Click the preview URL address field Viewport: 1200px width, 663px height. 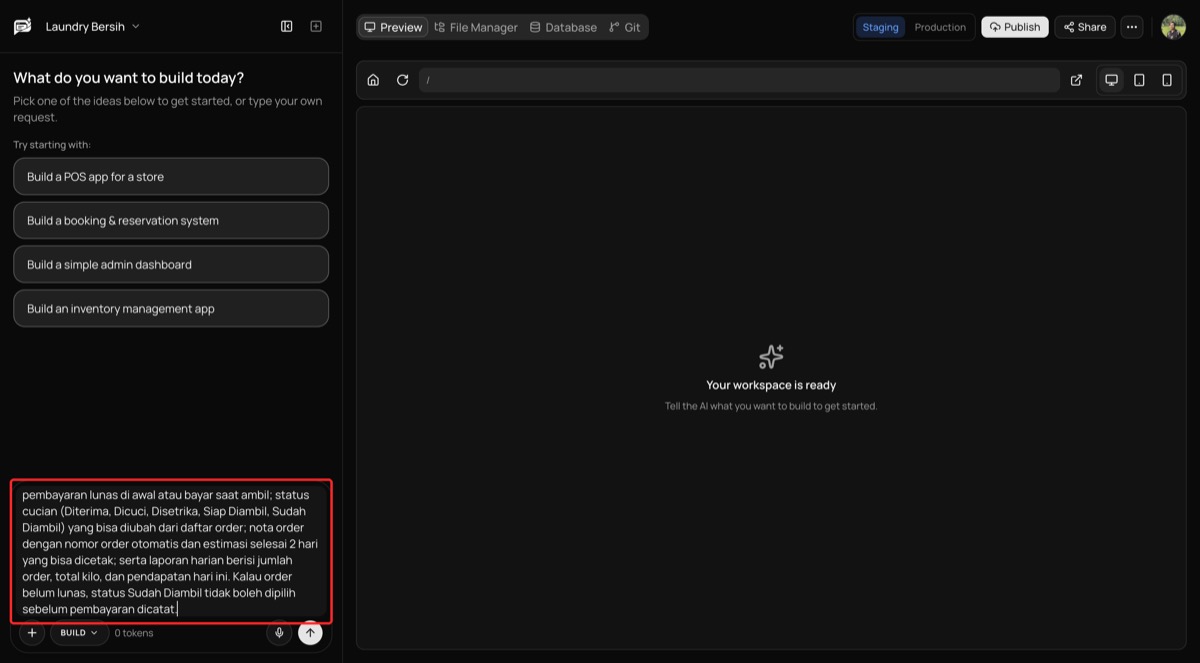click(739, 80)
